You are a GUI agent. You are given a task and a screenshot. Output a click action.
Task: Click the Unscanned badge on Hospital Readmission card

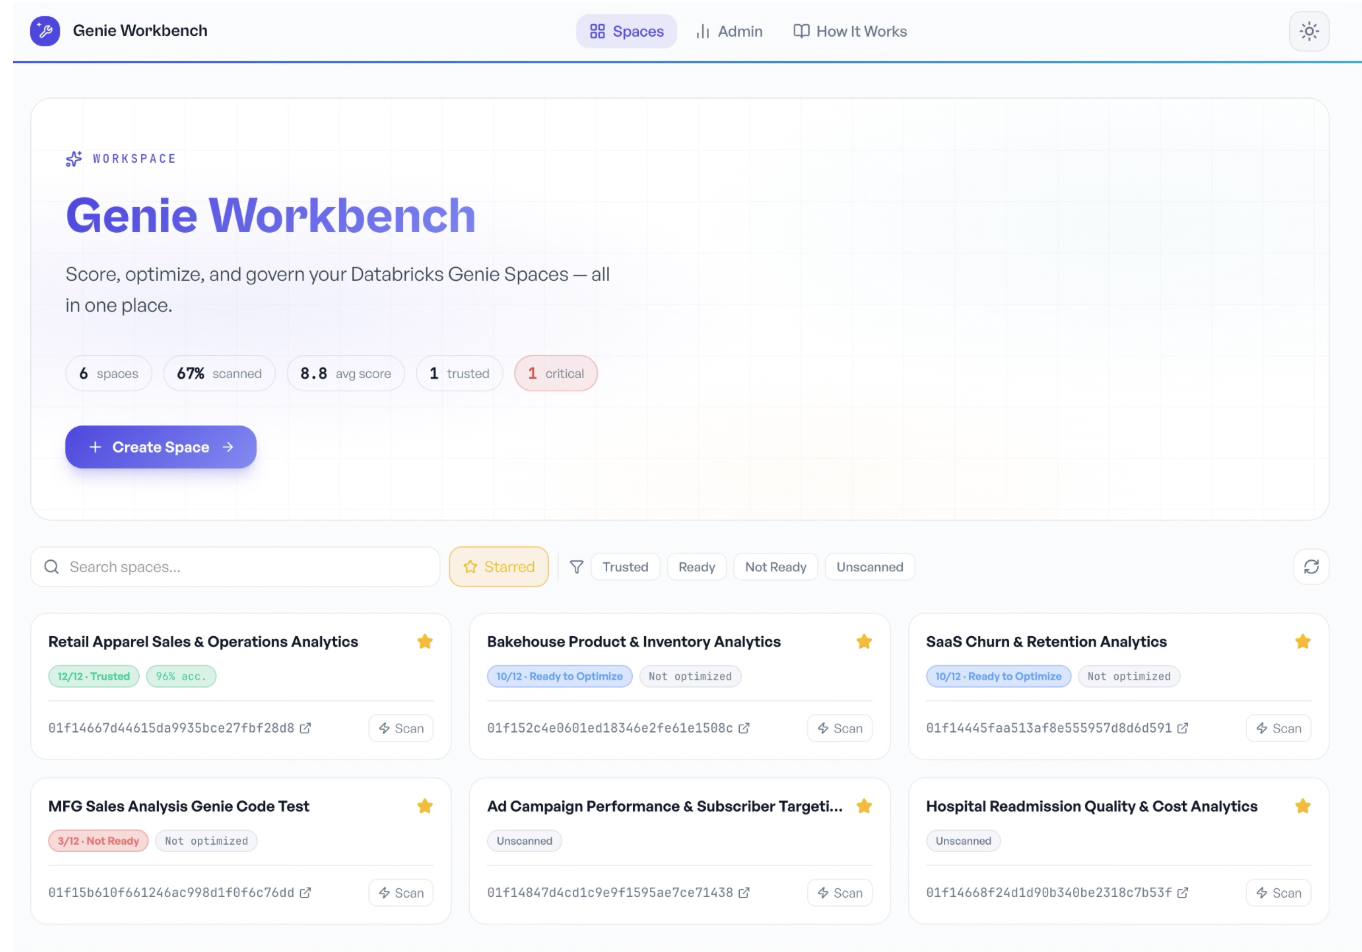[x=964, y=841]
